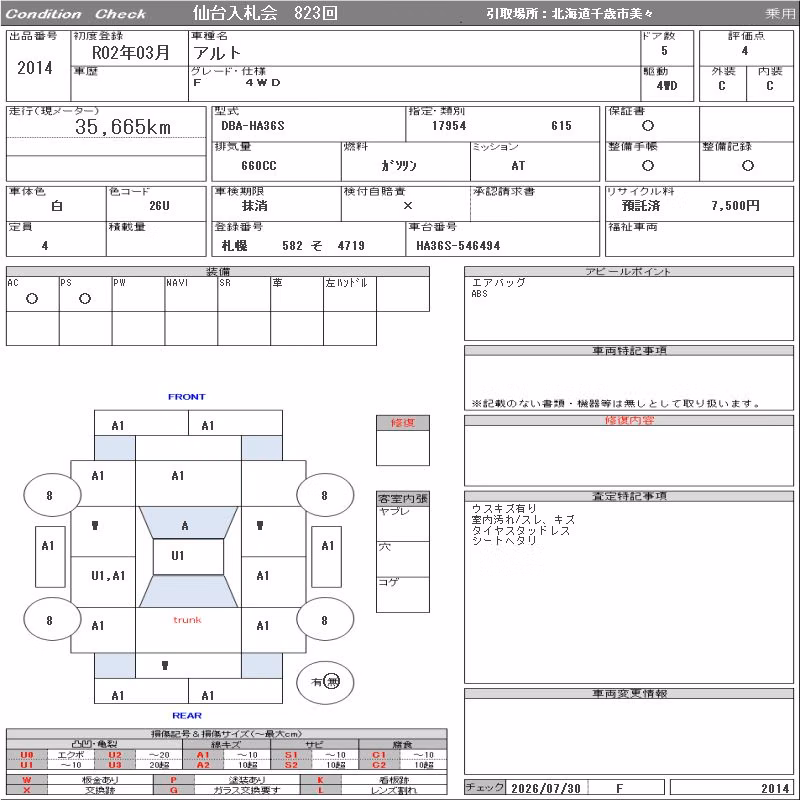The width and height of the screenshot is (800, 800).
Task: Click the recycle fee 7,500円
Action: coord(735,206)
